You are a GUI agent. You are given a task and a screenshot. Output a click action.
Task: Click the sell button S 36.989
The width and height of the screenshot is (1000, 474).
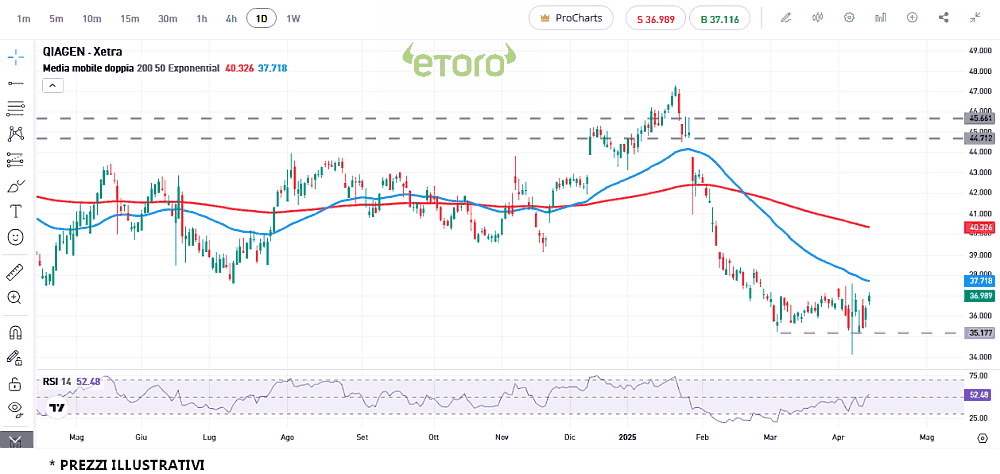pos(656,19)
